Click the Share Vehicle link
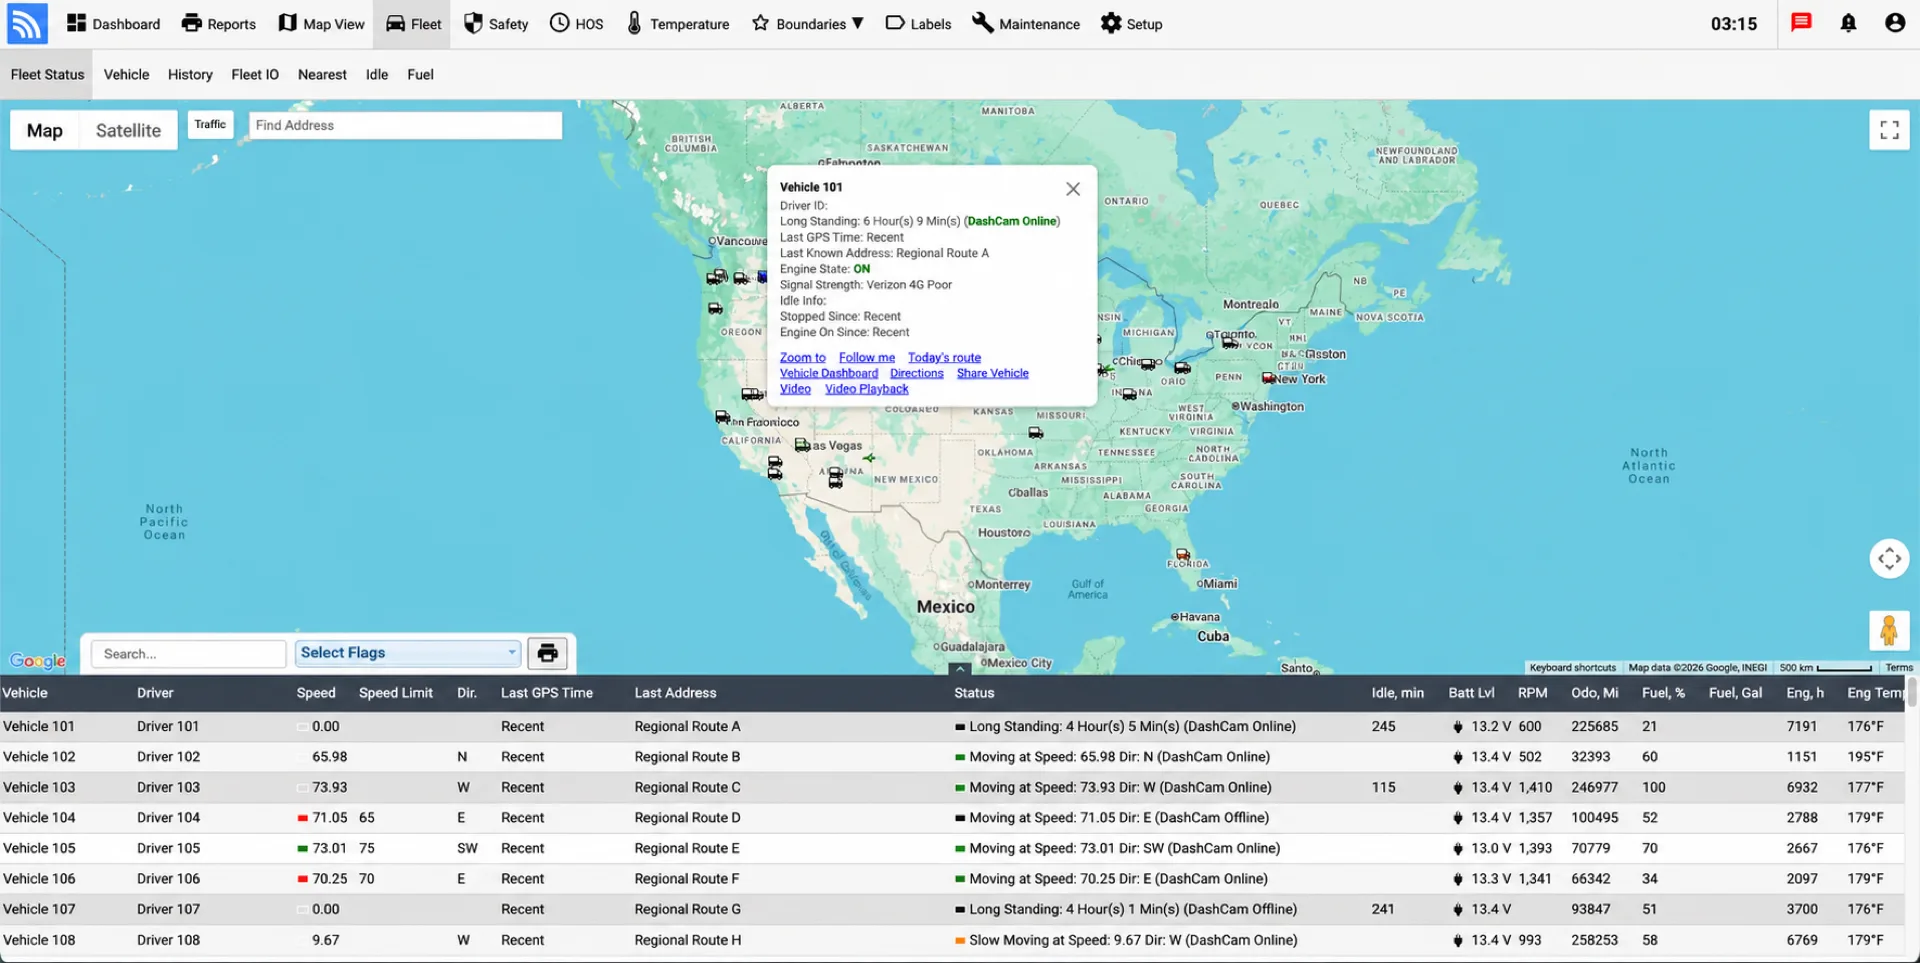Image resolution: width=1920 pixels, height=963 pixels. coord(993,373)
